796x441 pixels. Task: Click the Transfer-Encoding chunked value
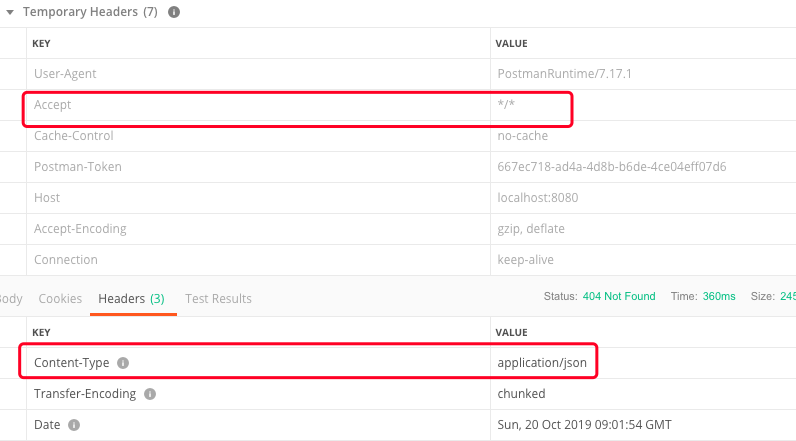click(521, 394)
